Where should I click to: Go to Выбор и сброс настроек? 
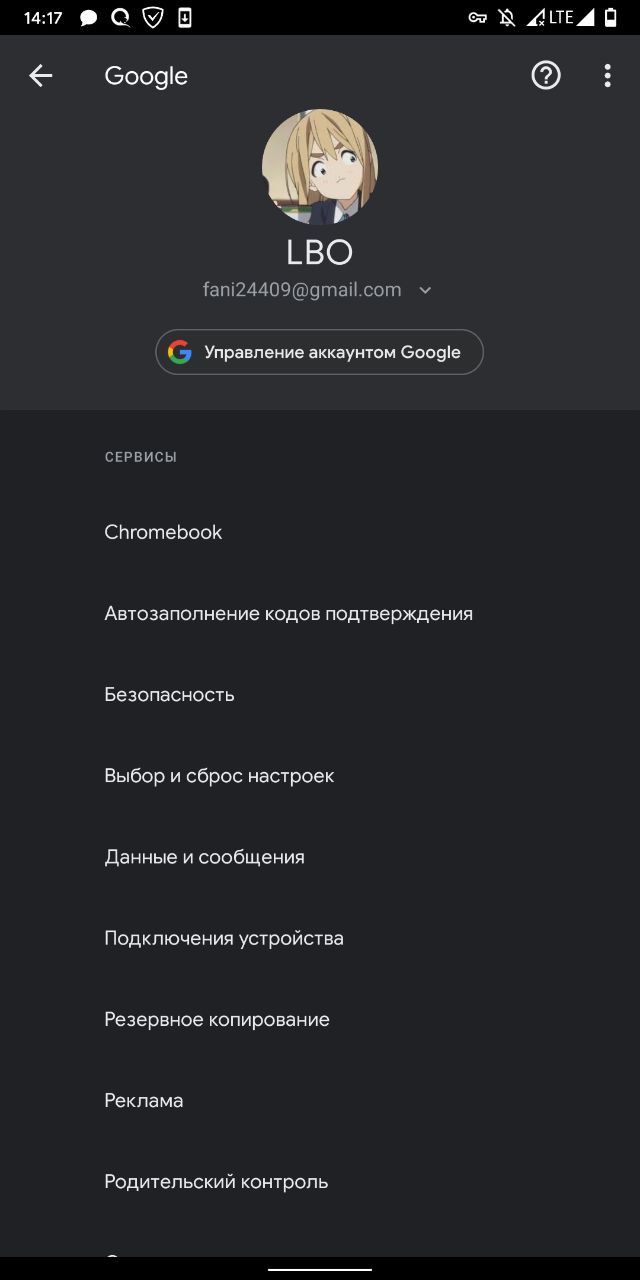point(219,776)
